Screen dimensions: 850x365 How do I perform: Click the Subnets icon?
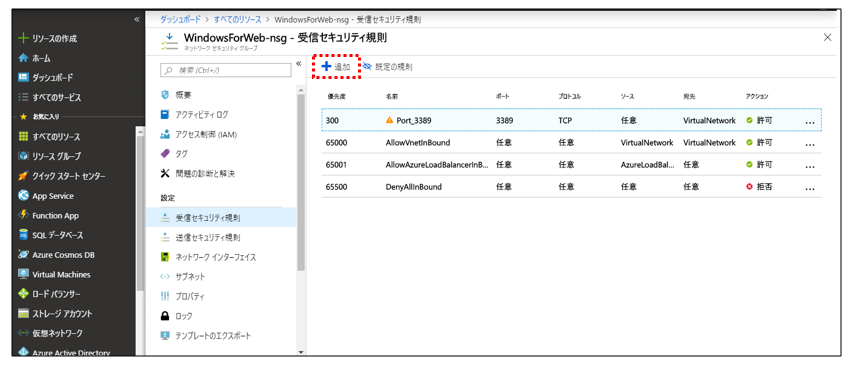(x=165, y=277)
